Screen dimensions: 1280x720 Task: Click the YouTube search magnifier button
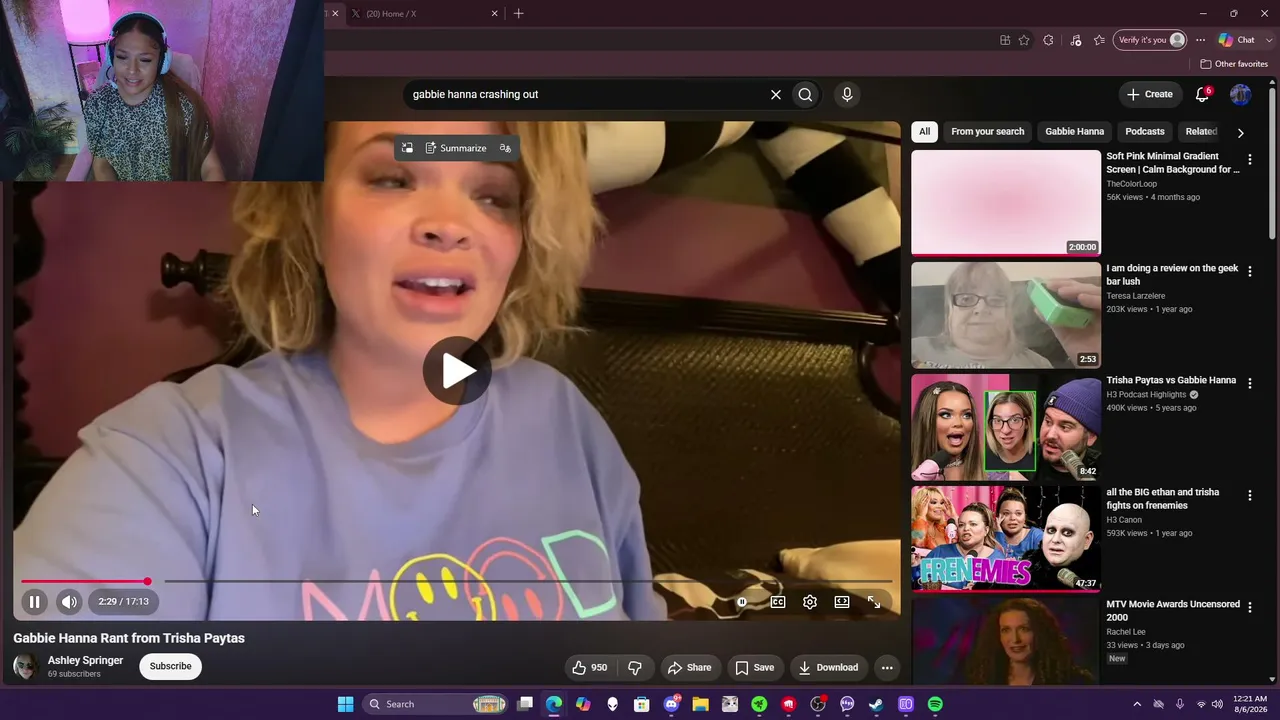coord(805,94)
